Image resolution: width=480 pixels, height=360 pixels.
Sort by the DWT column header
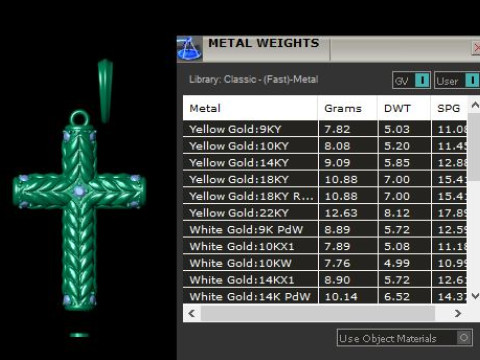(404, 108)
